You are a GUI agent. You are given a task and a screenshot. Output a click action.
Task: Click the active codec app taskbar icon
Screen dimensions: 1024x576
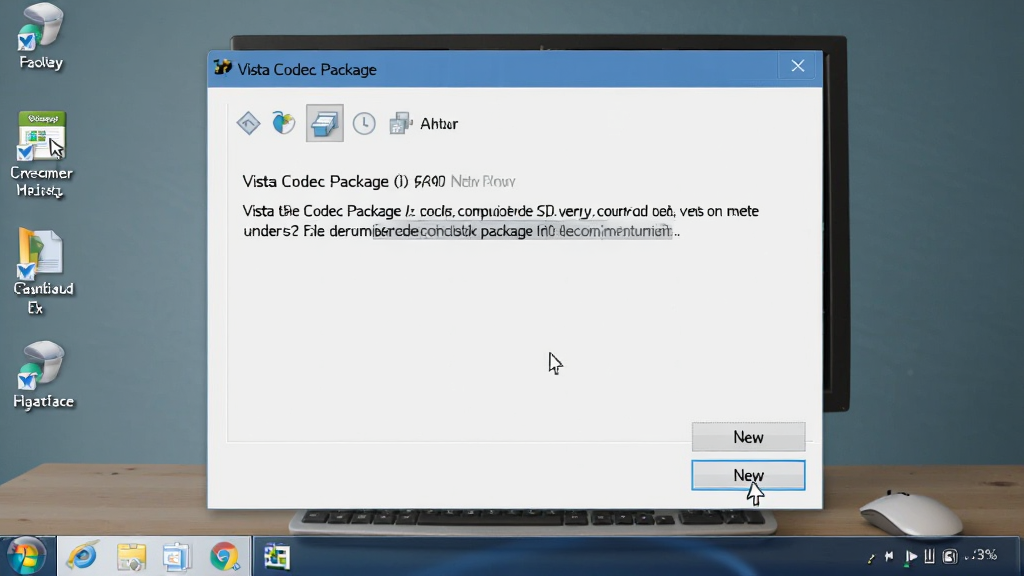tap(276, 557)
